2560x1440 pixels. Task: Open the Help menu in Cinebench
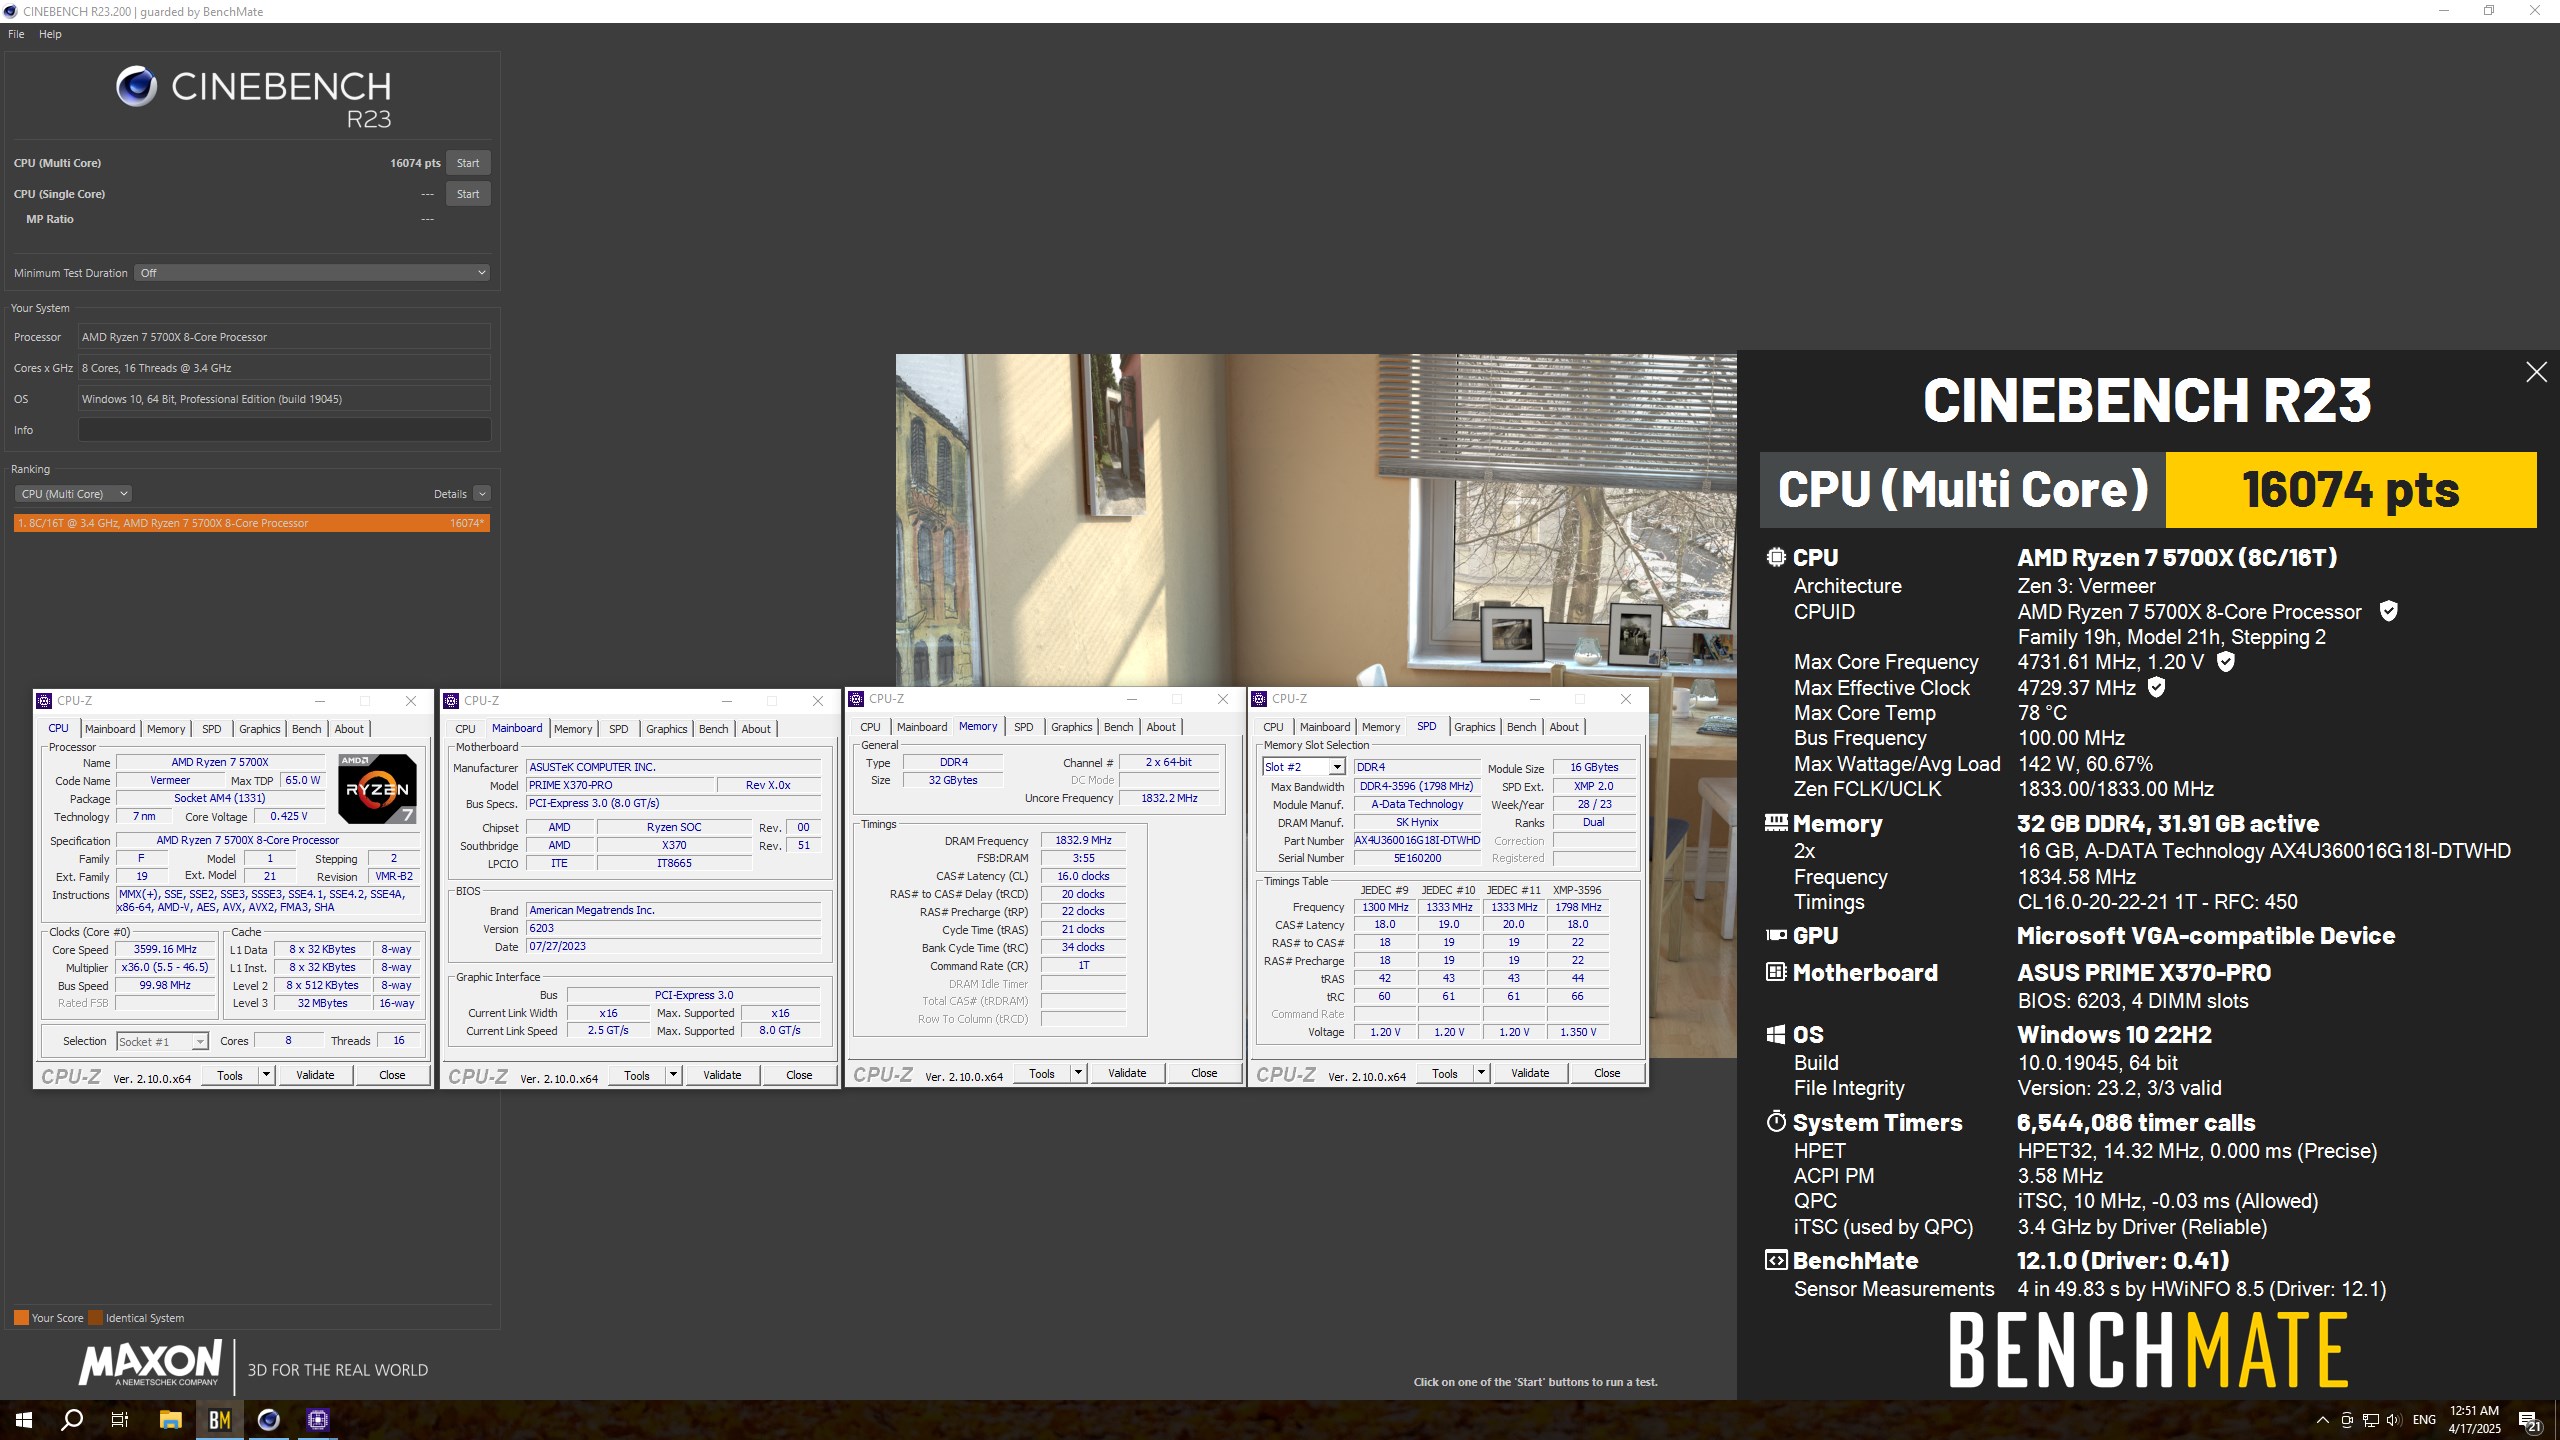tap(50, 34)
